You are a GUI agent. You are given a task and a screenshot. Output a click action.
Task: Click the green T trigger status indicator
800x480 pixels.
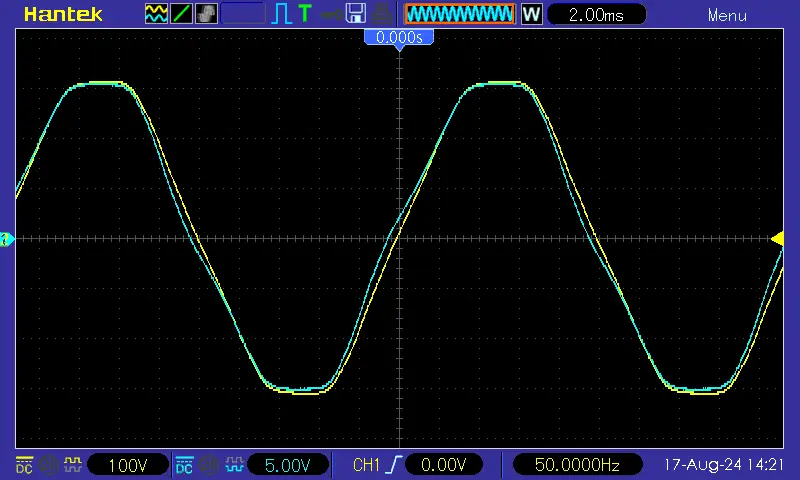click(305, 14)
